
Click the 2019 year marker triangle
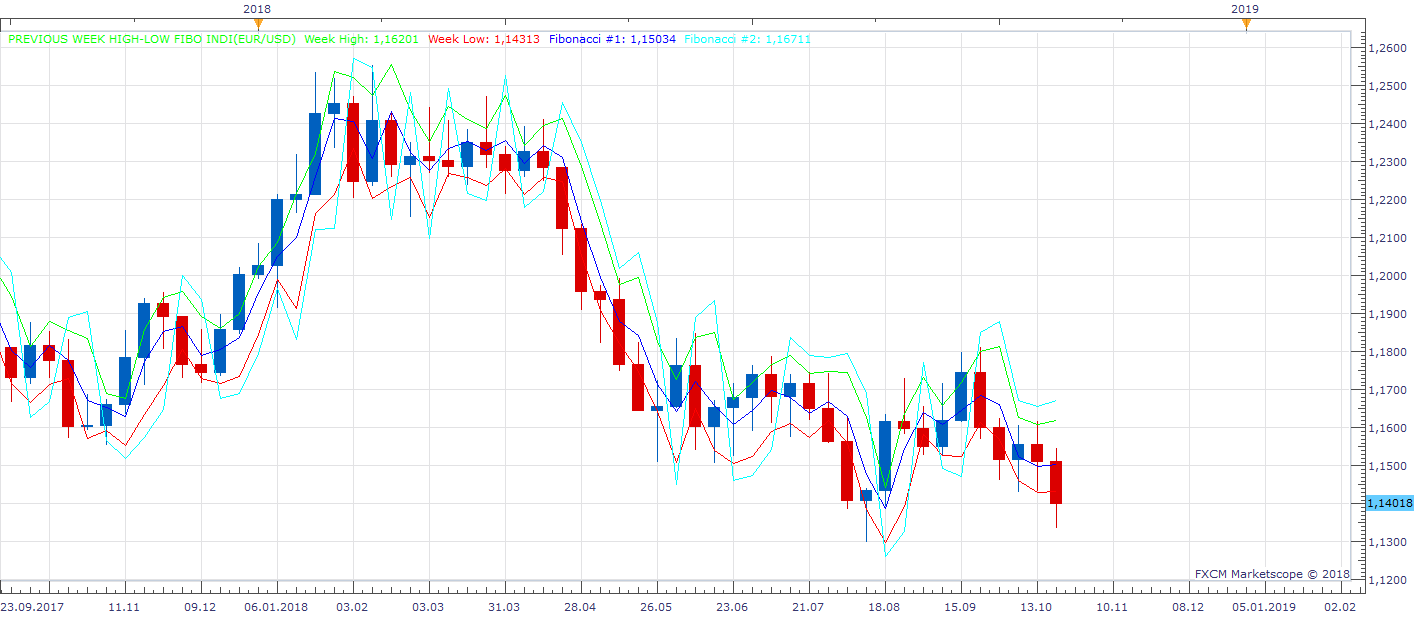(1245, 24)
